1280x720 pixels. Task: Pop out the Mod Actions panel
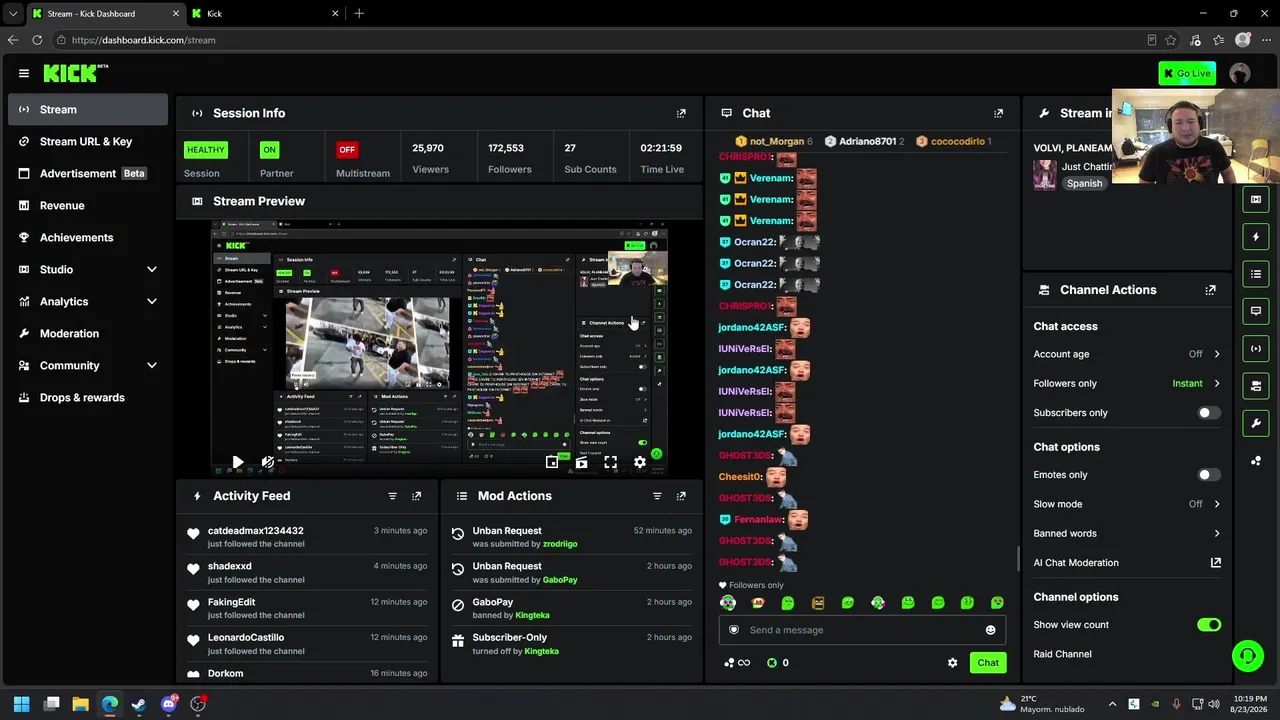681,496
